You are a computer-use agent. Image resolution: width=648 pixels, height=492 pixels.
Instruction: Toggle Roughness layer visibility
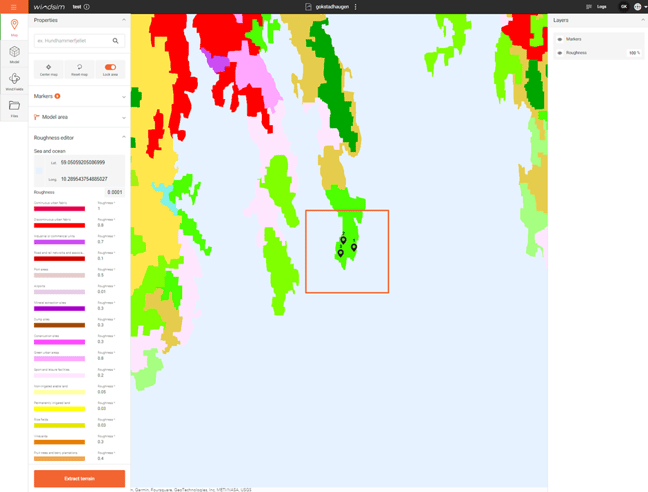point(560,52)
